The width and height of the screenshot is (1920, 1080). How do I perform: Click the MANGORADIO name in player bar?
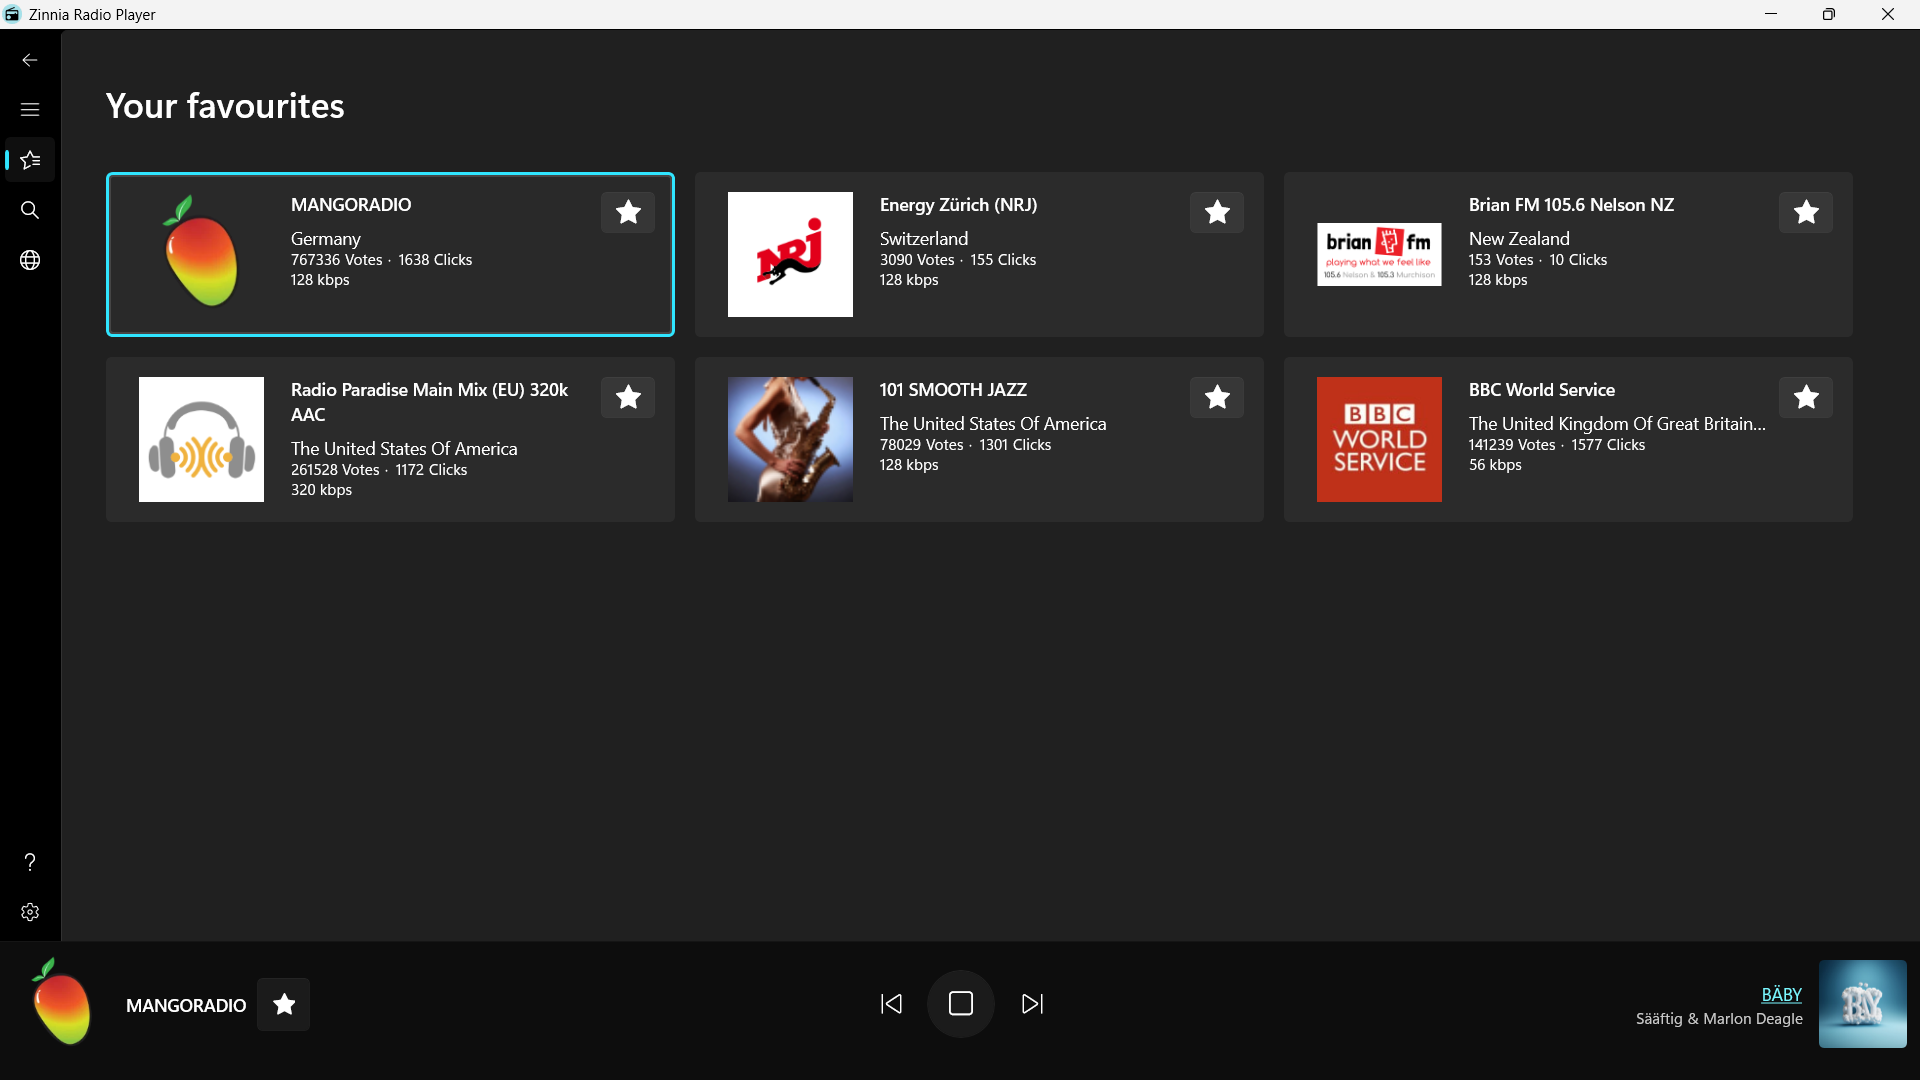[x=186, y=1005]
